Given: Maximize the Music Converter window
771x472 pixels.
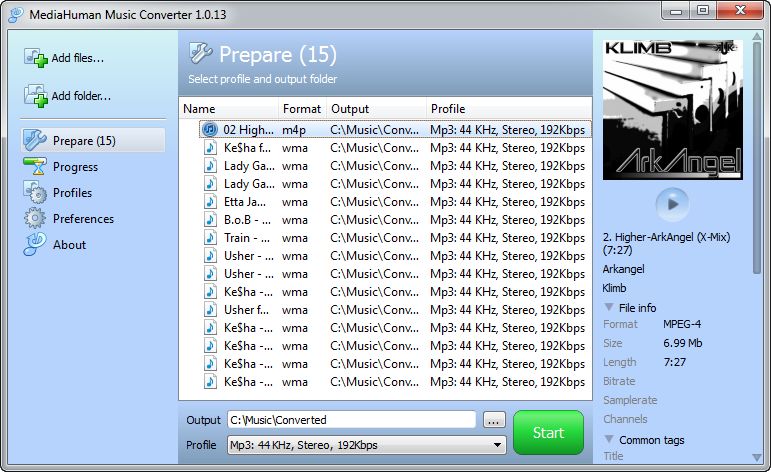Looking at the screenshot, I should pyautogui.click(x=703, y=11).
